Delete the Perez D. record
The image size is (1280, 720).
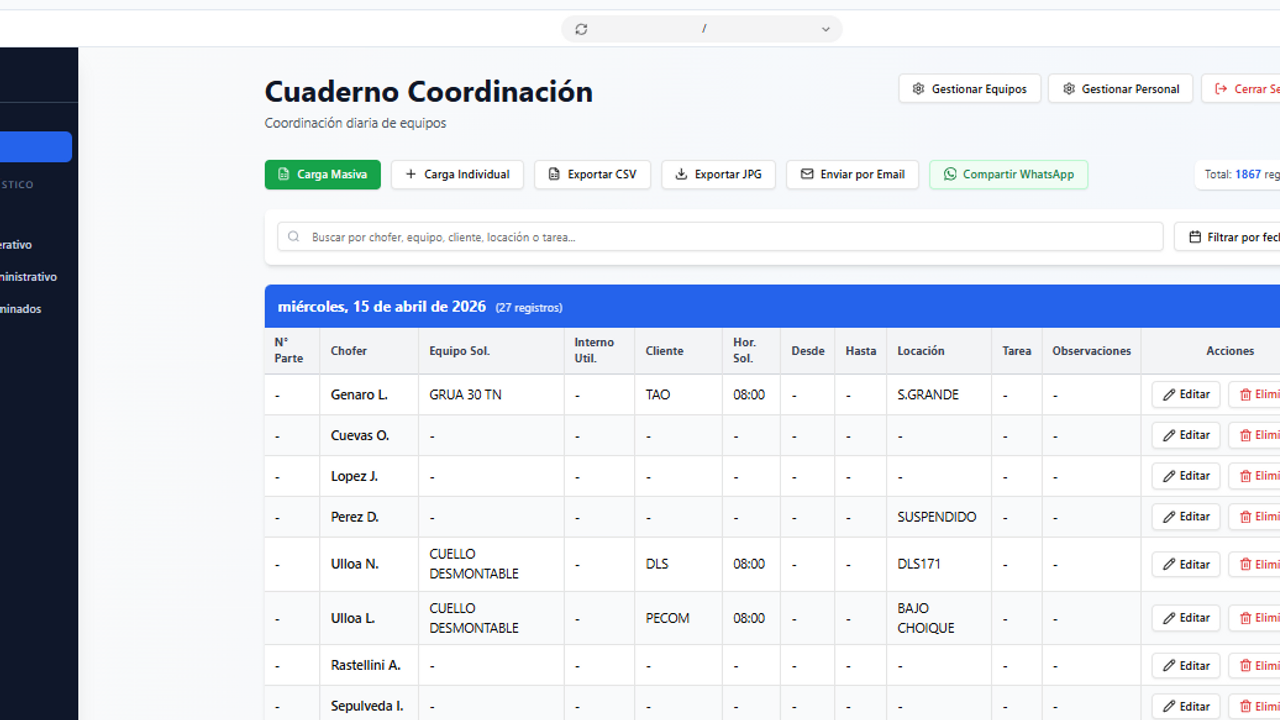click(x=1254, y=517)
